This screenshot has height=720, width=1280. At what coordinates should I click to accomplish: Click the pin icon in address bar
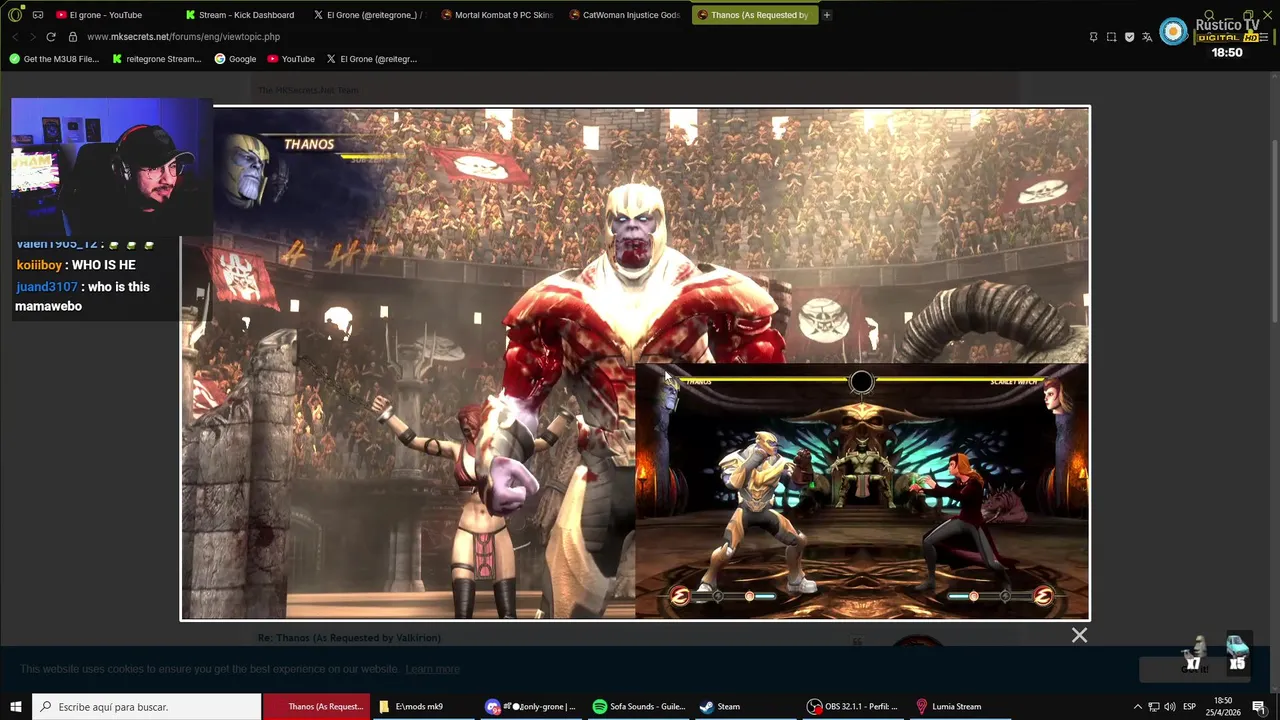pos(1093,37)
